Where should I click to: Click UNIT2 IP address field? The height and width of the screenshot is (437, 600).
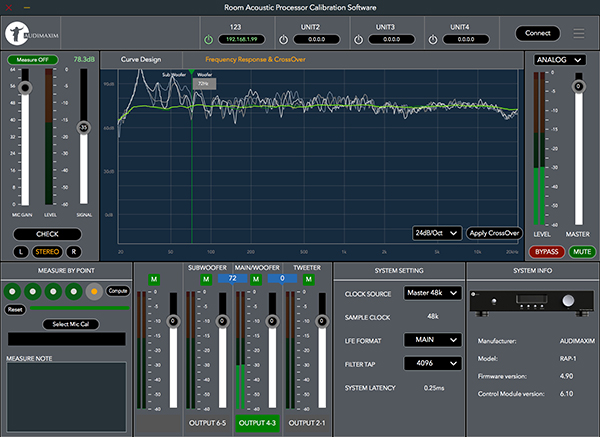[x=316, y=39]
